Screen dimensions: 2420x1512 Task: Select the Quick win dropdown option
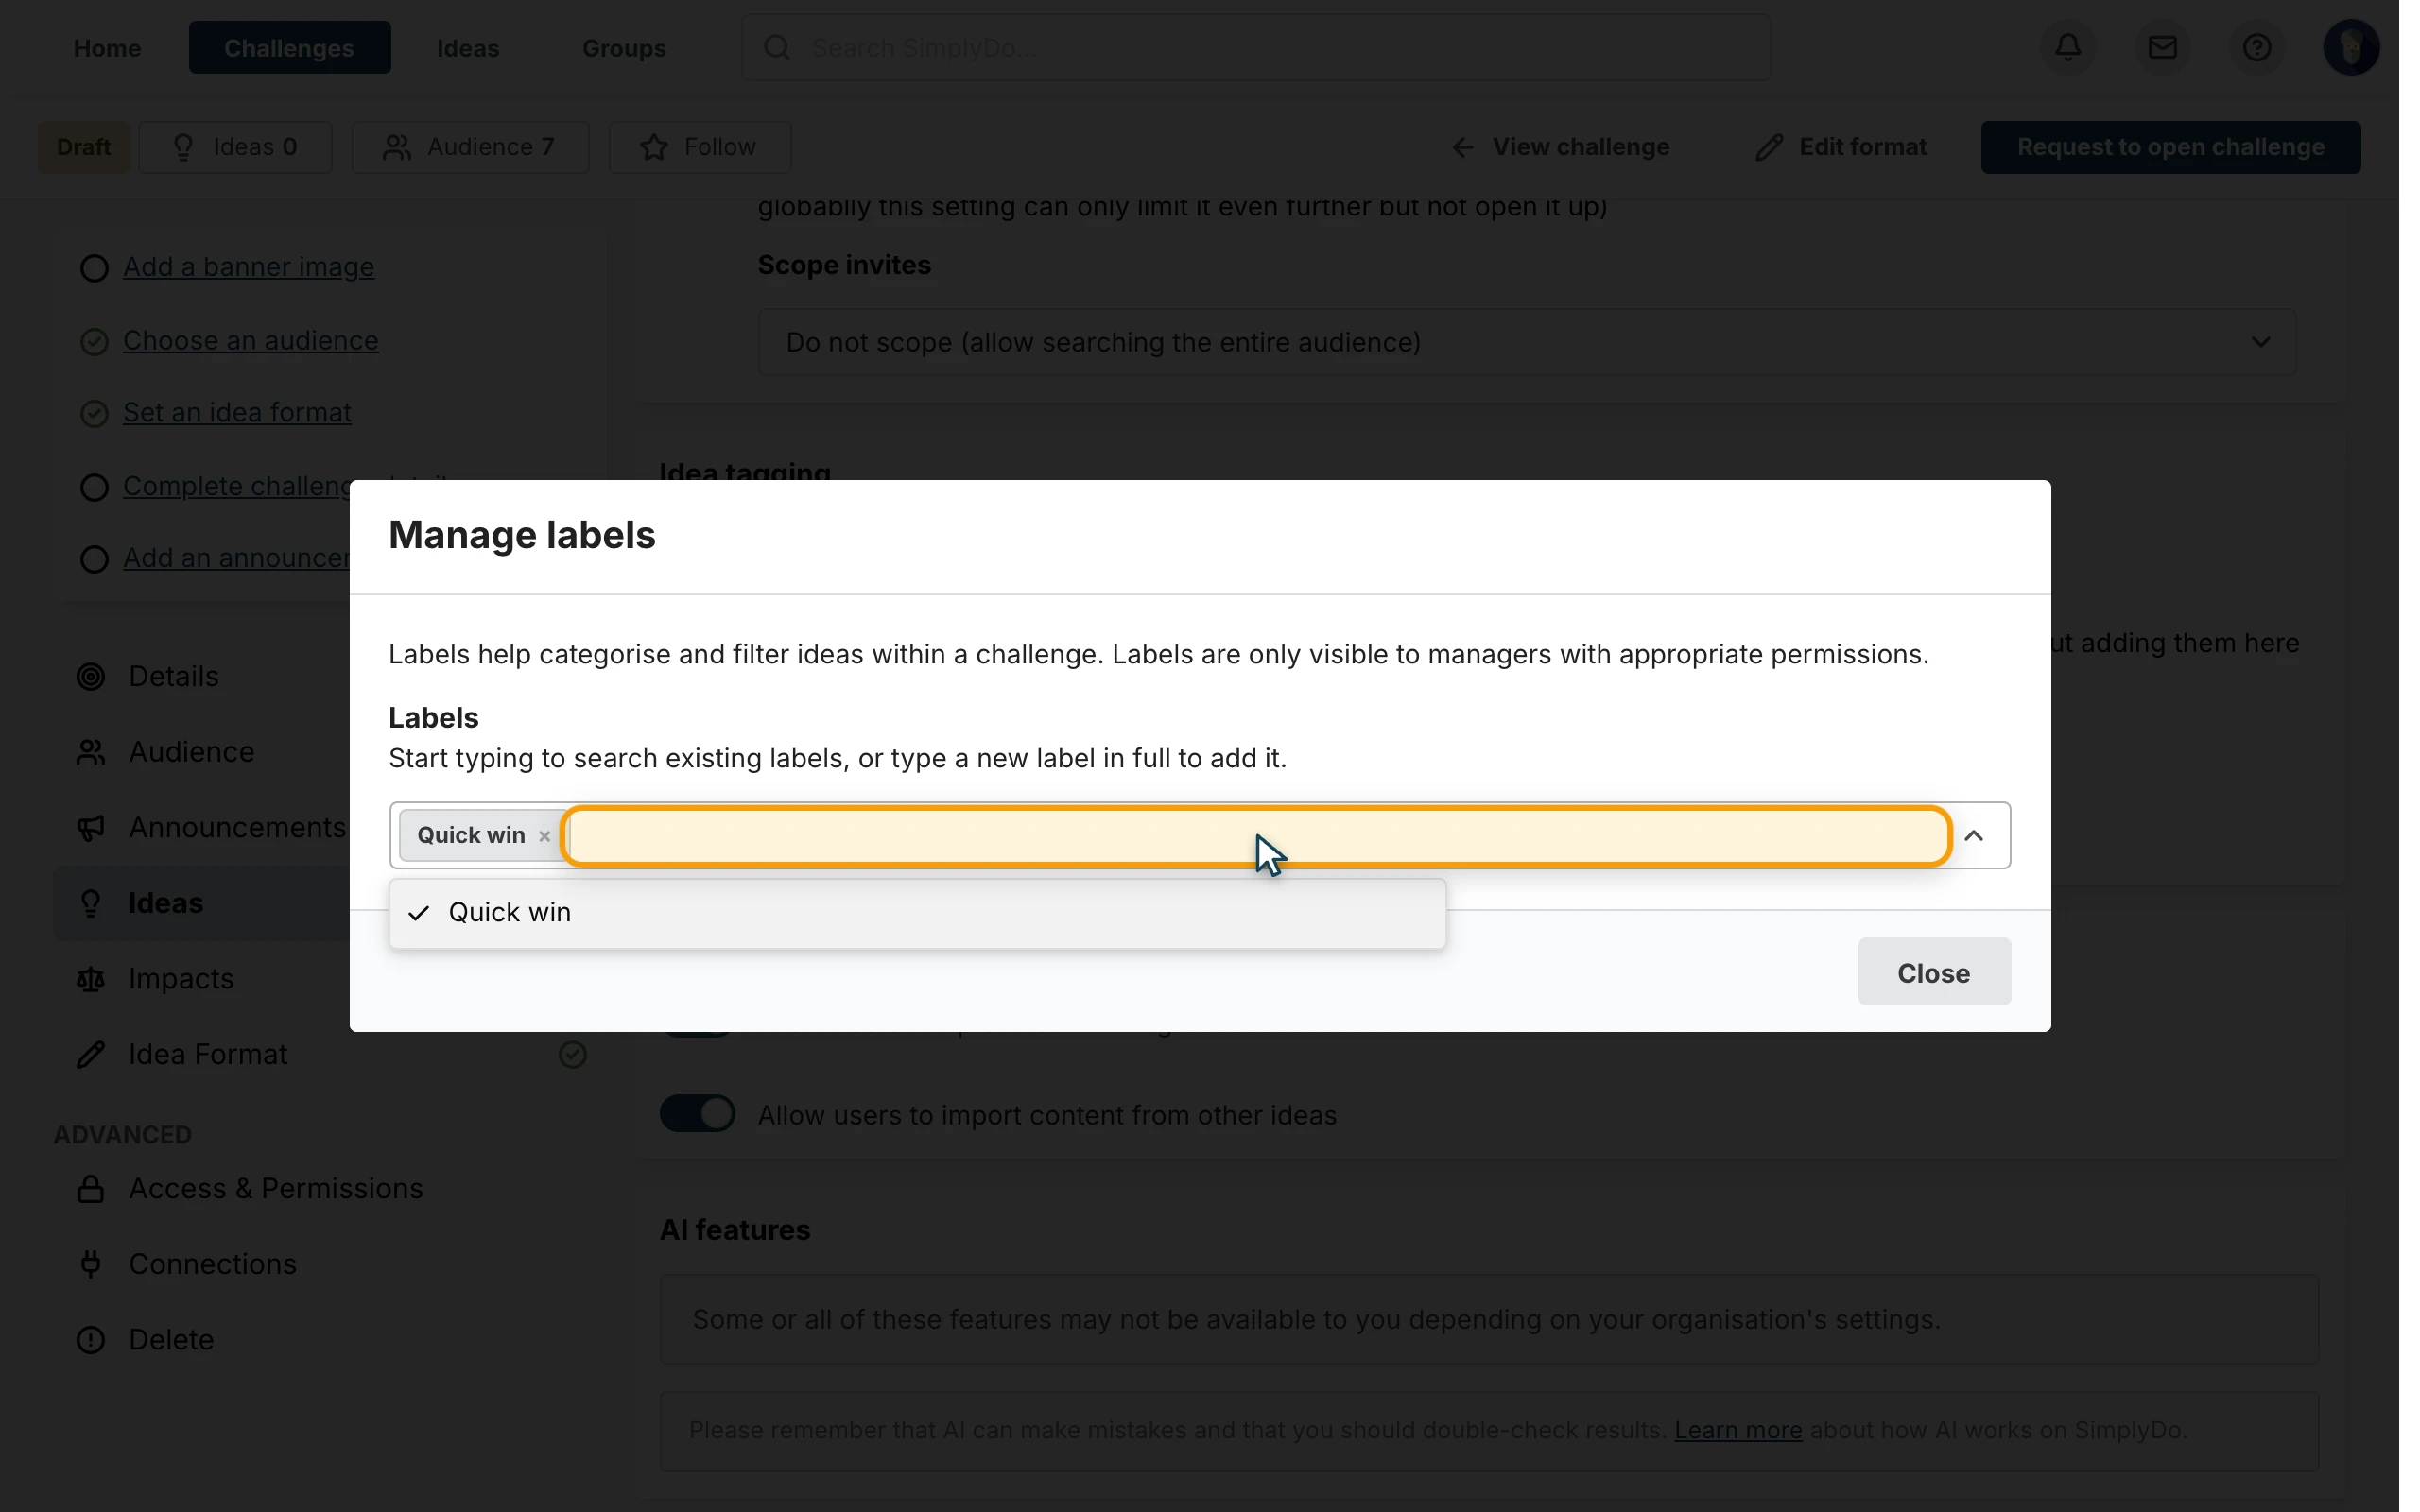pyautogui.click(x=917, y=912)
